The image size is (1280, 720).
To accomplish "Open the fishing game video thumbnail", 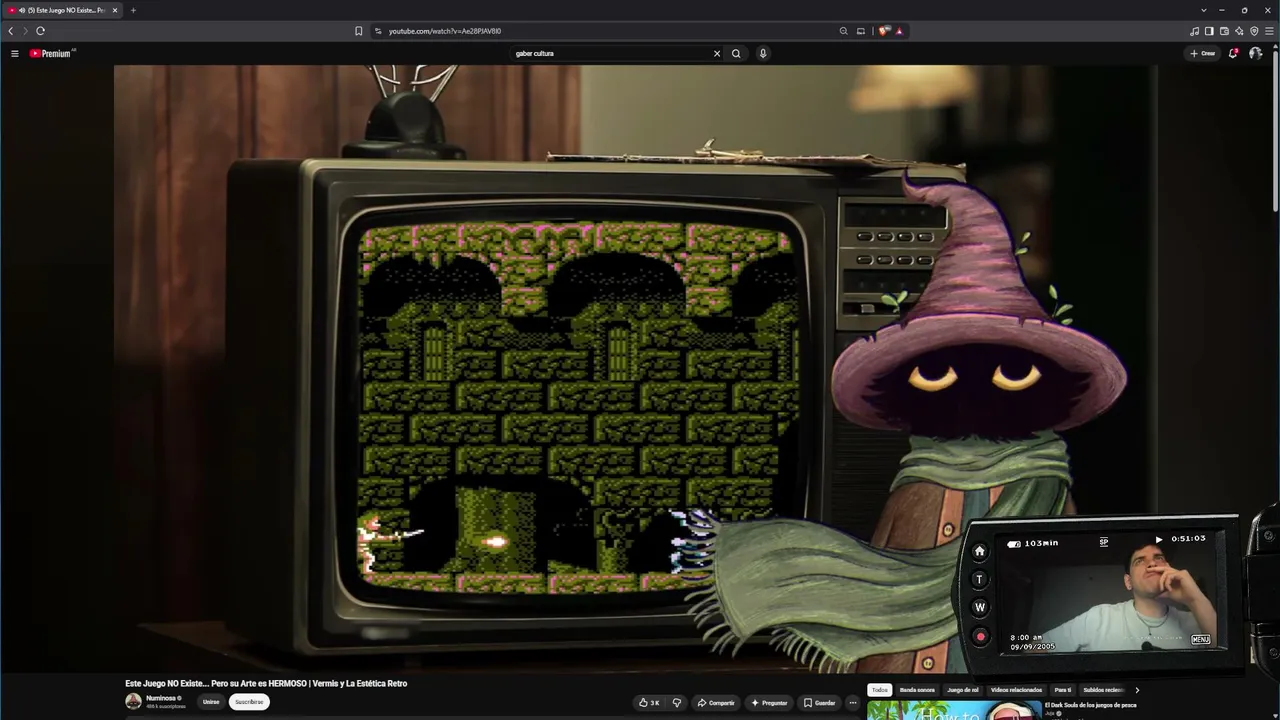I will point(954,710).
